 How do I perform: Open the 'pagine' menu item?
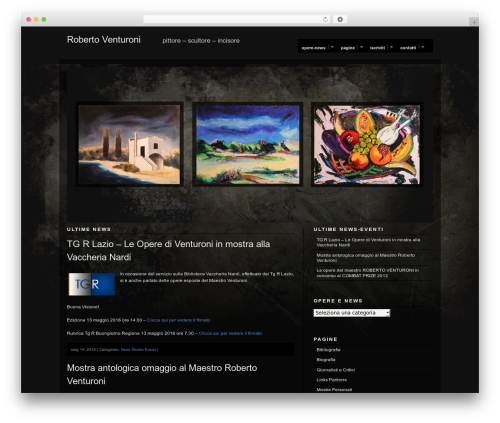point(348,48)
